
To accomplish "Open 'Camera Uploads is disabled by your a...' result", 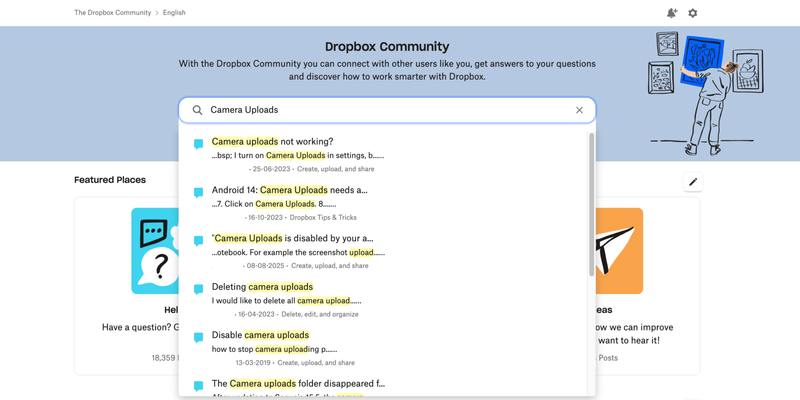I will click(292, 238).
